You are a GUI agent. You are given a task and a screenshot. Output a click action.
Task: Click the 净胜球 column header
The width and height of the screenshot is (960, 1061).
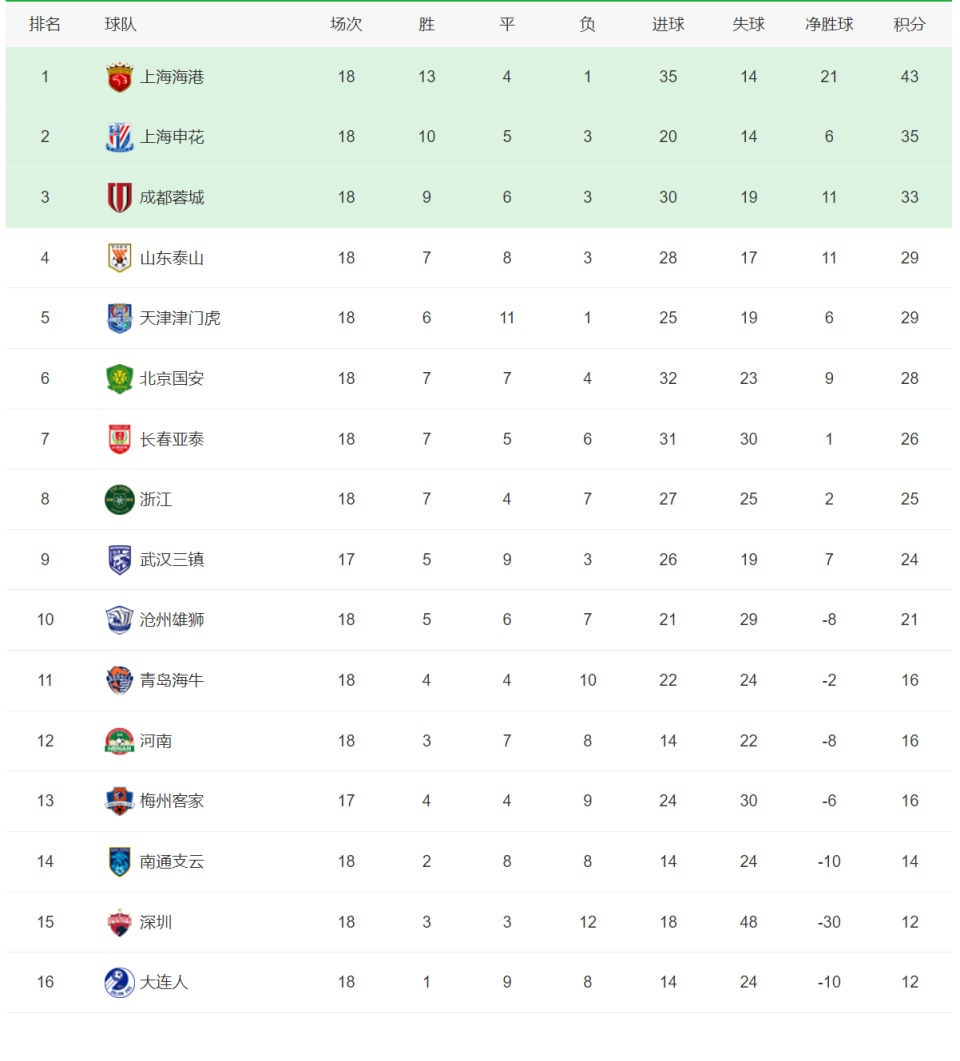829,25
